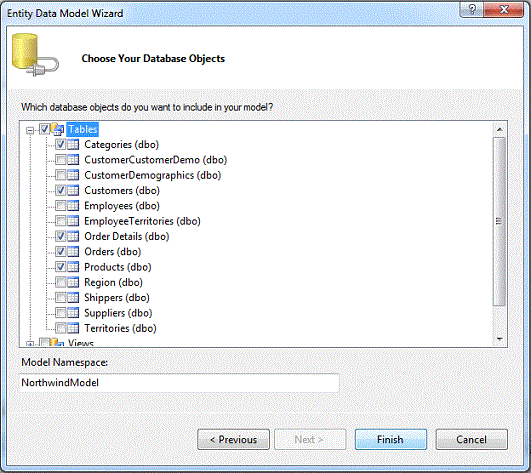Collapse the Tables tree node

click(x=30, y=130)
